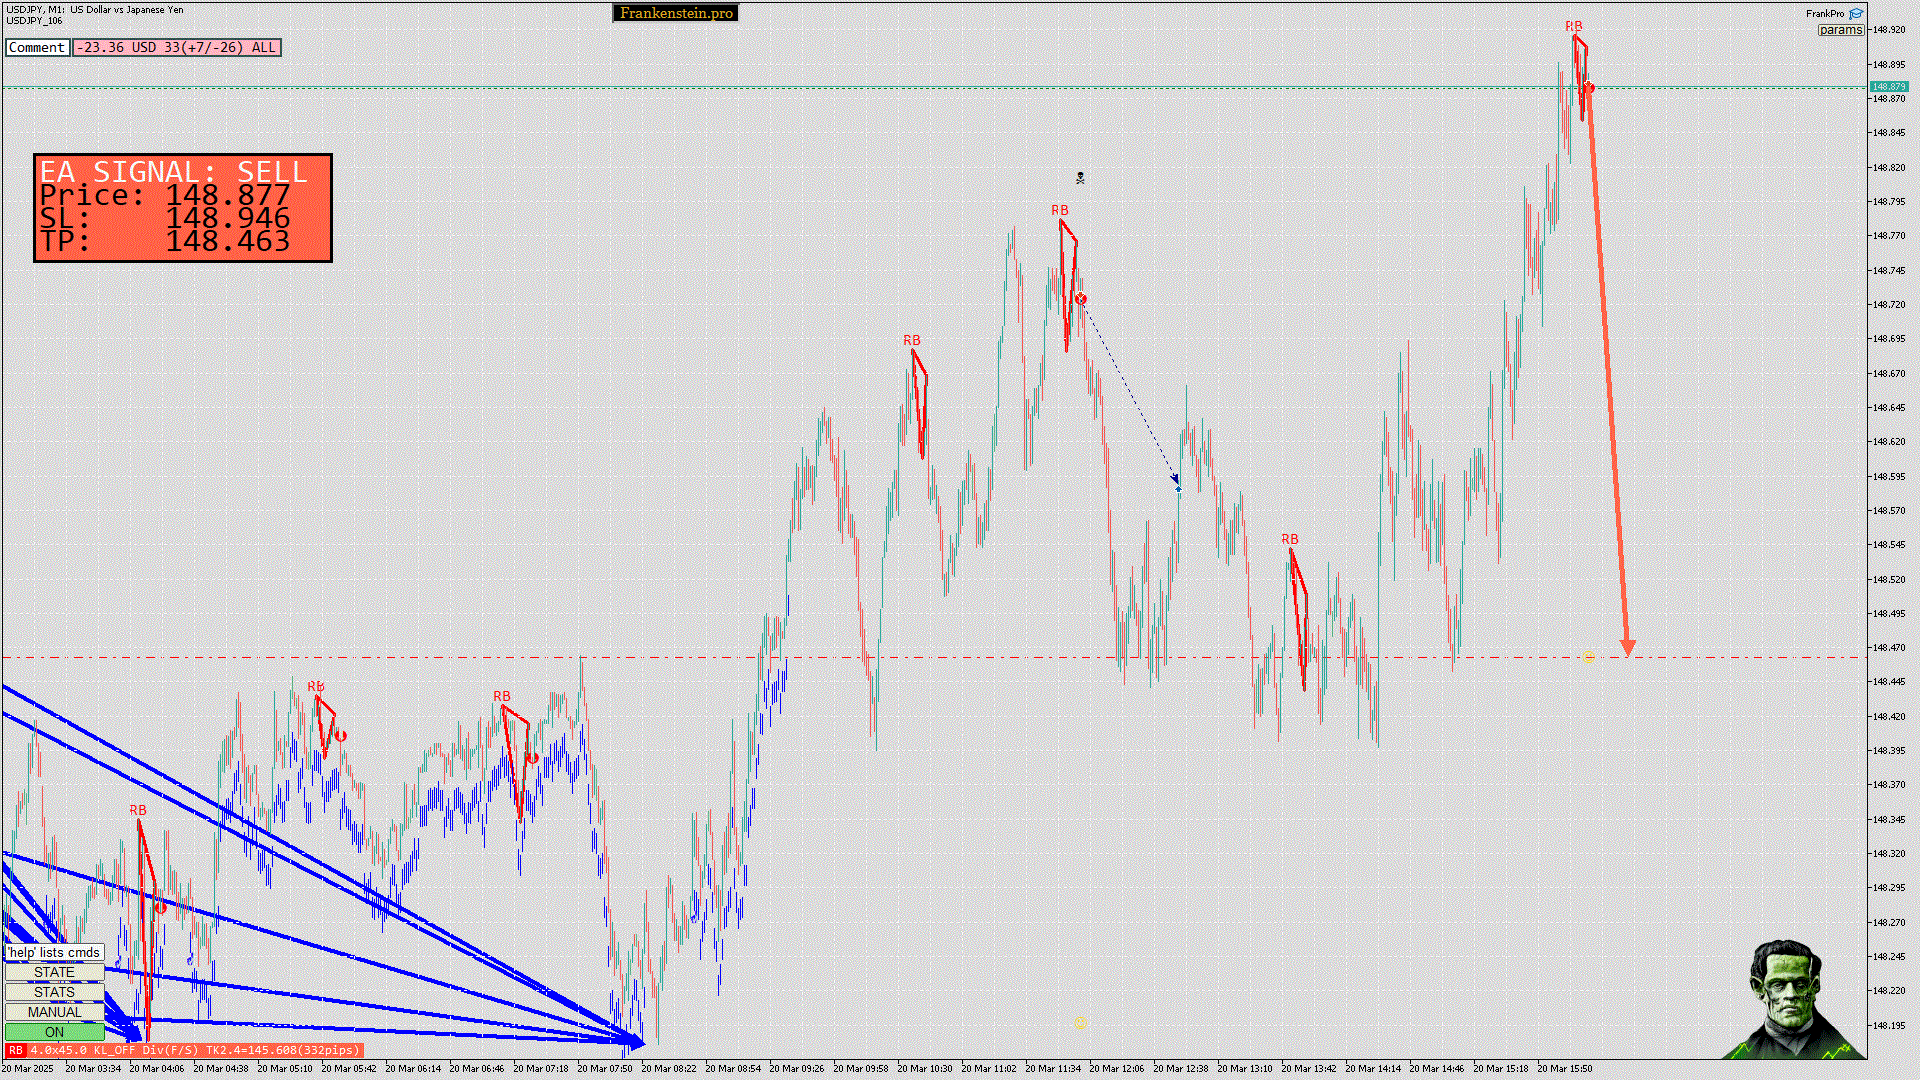Click the profit summary label -23.36 USD
The image size is (1920, 1080).
[176, 47]
